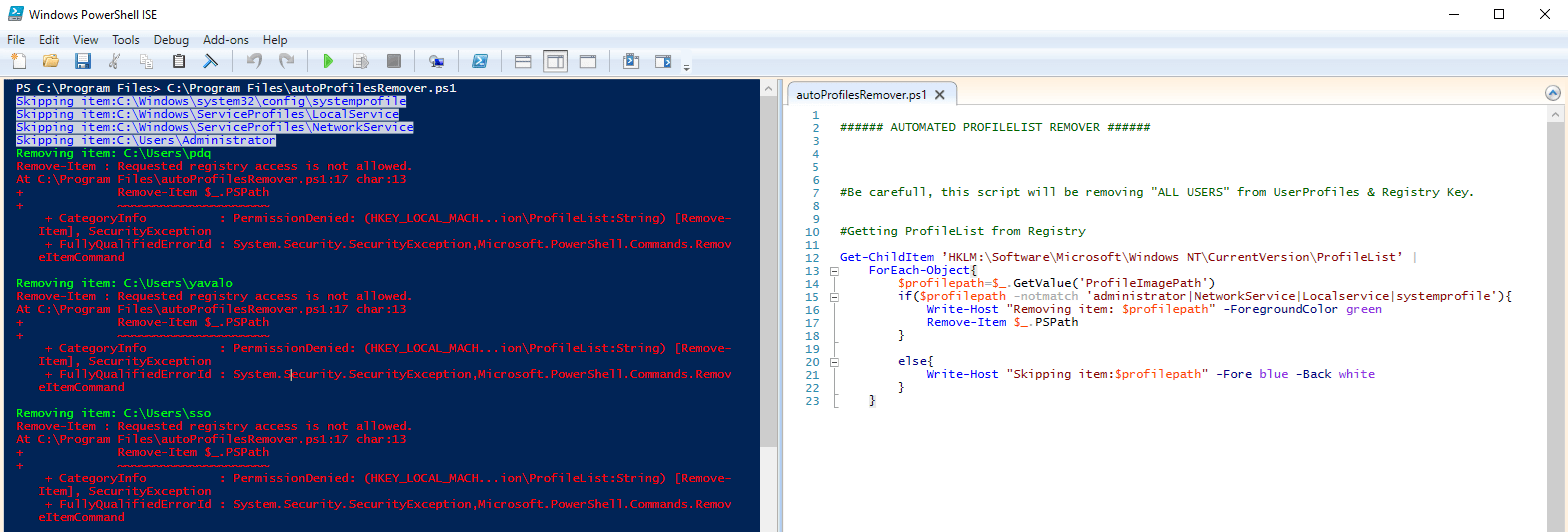The width and height of the screenshot is (1568, 532).
Task: Maximize the script pane
Action: 588,61
